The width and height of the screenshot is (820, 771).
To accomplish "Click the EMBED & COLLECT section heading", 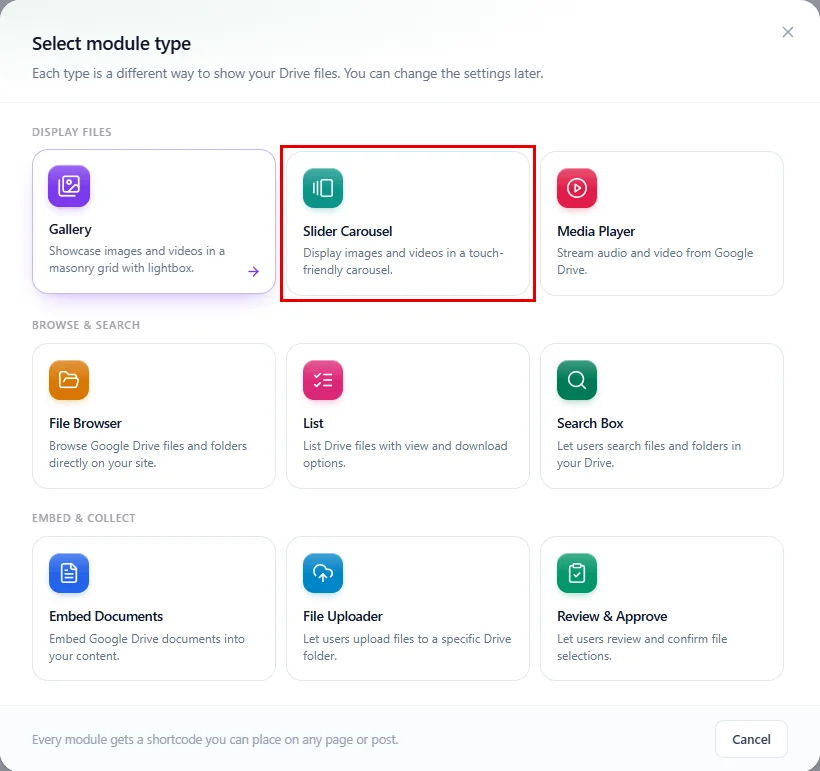I will pos(84,518).
